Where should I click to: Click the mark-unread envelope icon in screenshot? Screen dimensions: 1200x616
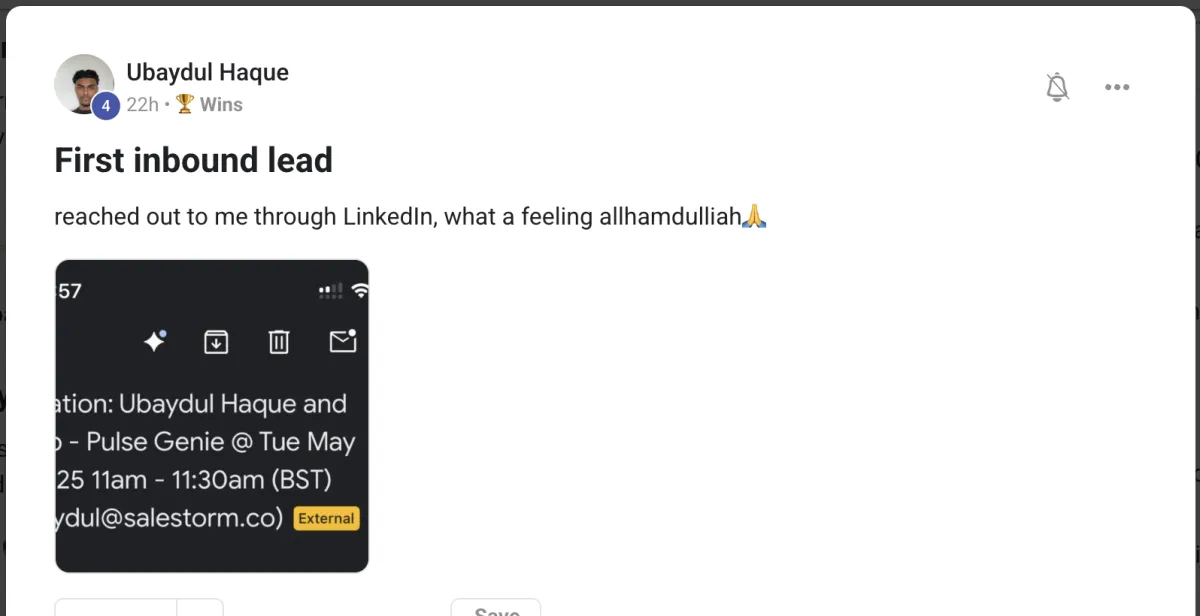click(x=343, y=341)
